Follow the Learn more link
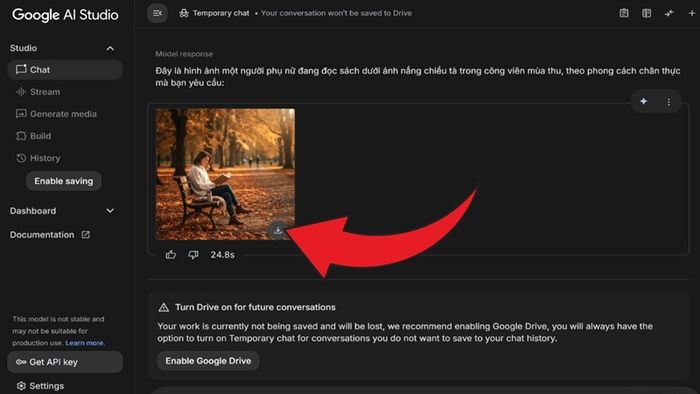 click(85, 343)
